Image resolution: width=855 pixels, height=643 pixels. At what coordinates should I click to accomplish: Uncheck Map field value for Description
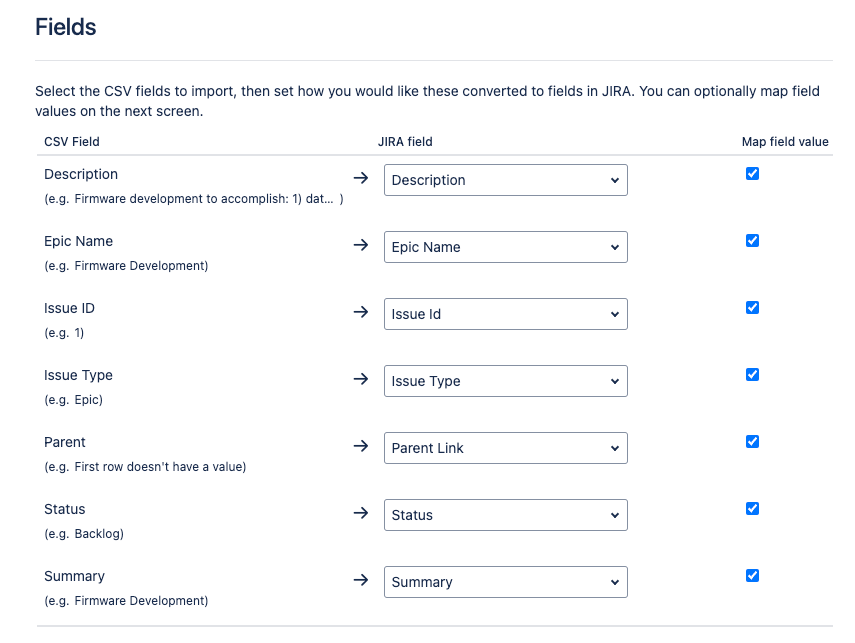(752, 173)
